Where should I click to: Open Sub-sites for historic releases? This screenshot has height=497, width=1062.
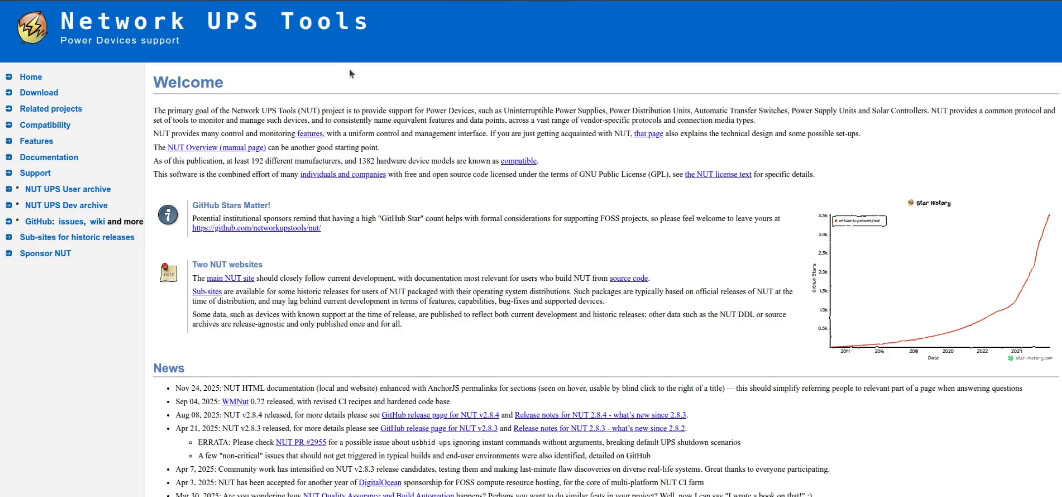tap(77, 238)
